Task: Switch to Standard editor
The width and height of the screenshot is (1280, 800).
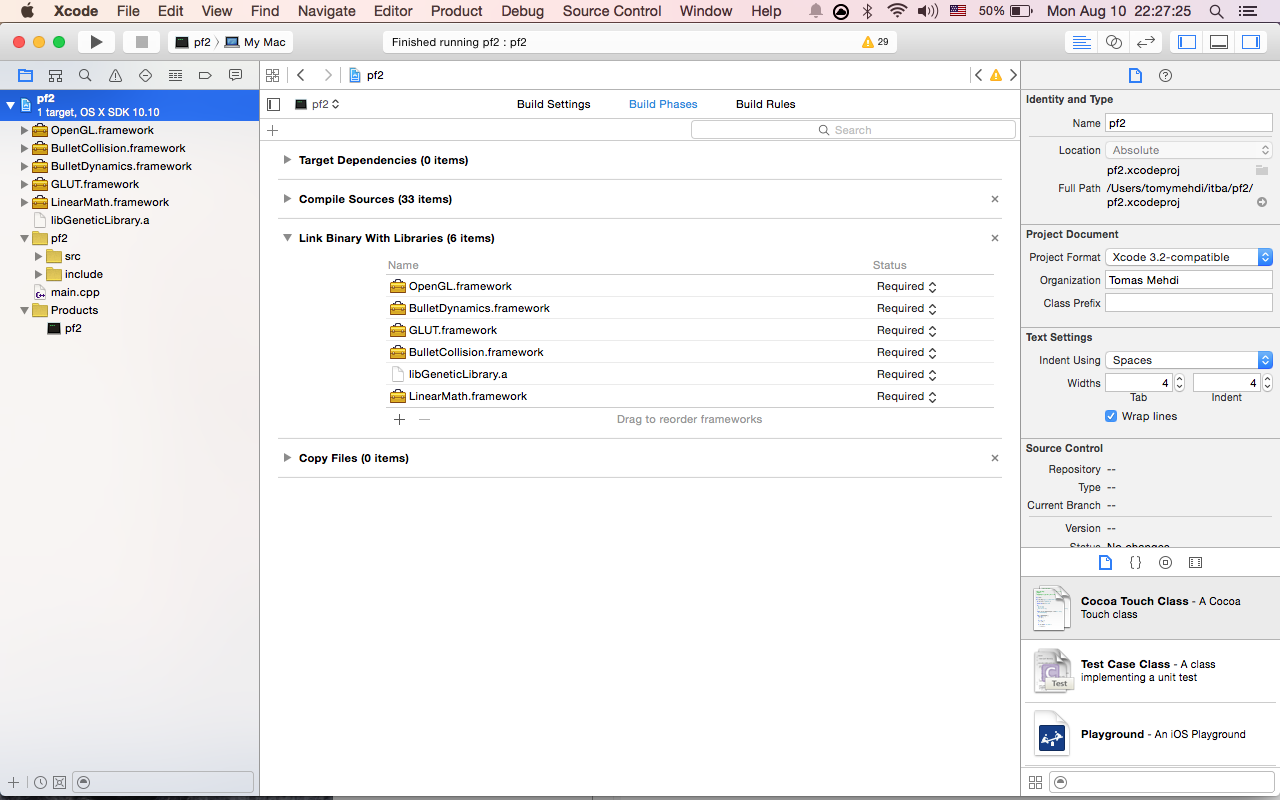Action: tap(1081, 42)
